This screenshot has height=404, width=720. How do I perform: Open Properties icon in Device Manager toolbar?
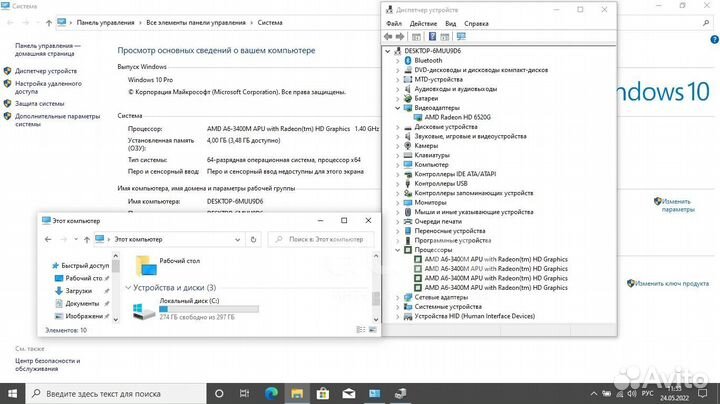416,37
